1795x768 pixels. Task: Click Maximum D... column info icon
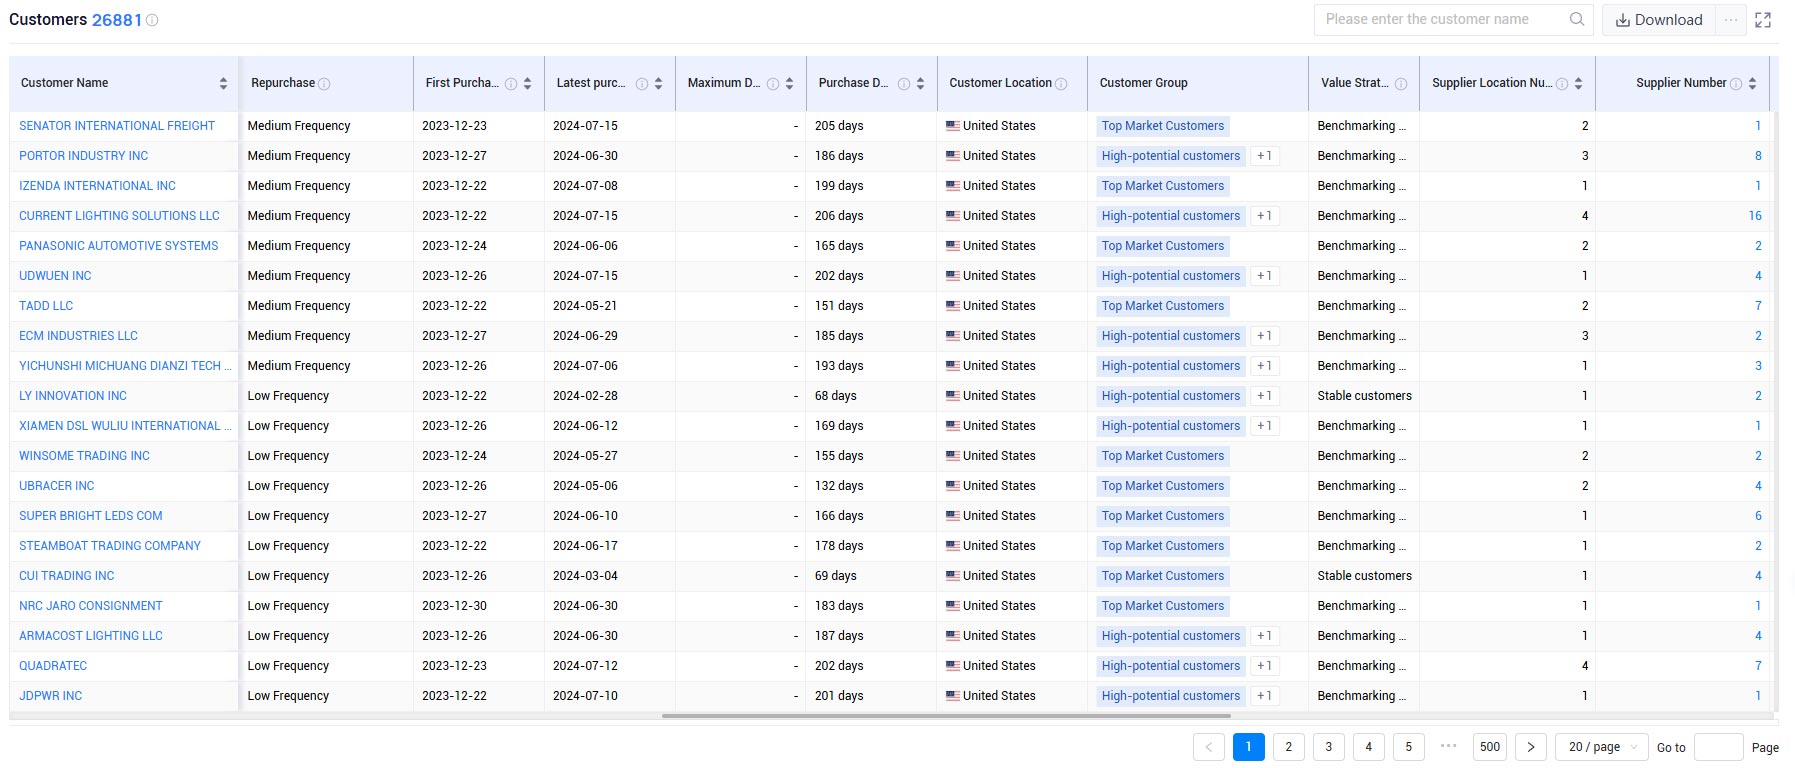click(773, 84)
